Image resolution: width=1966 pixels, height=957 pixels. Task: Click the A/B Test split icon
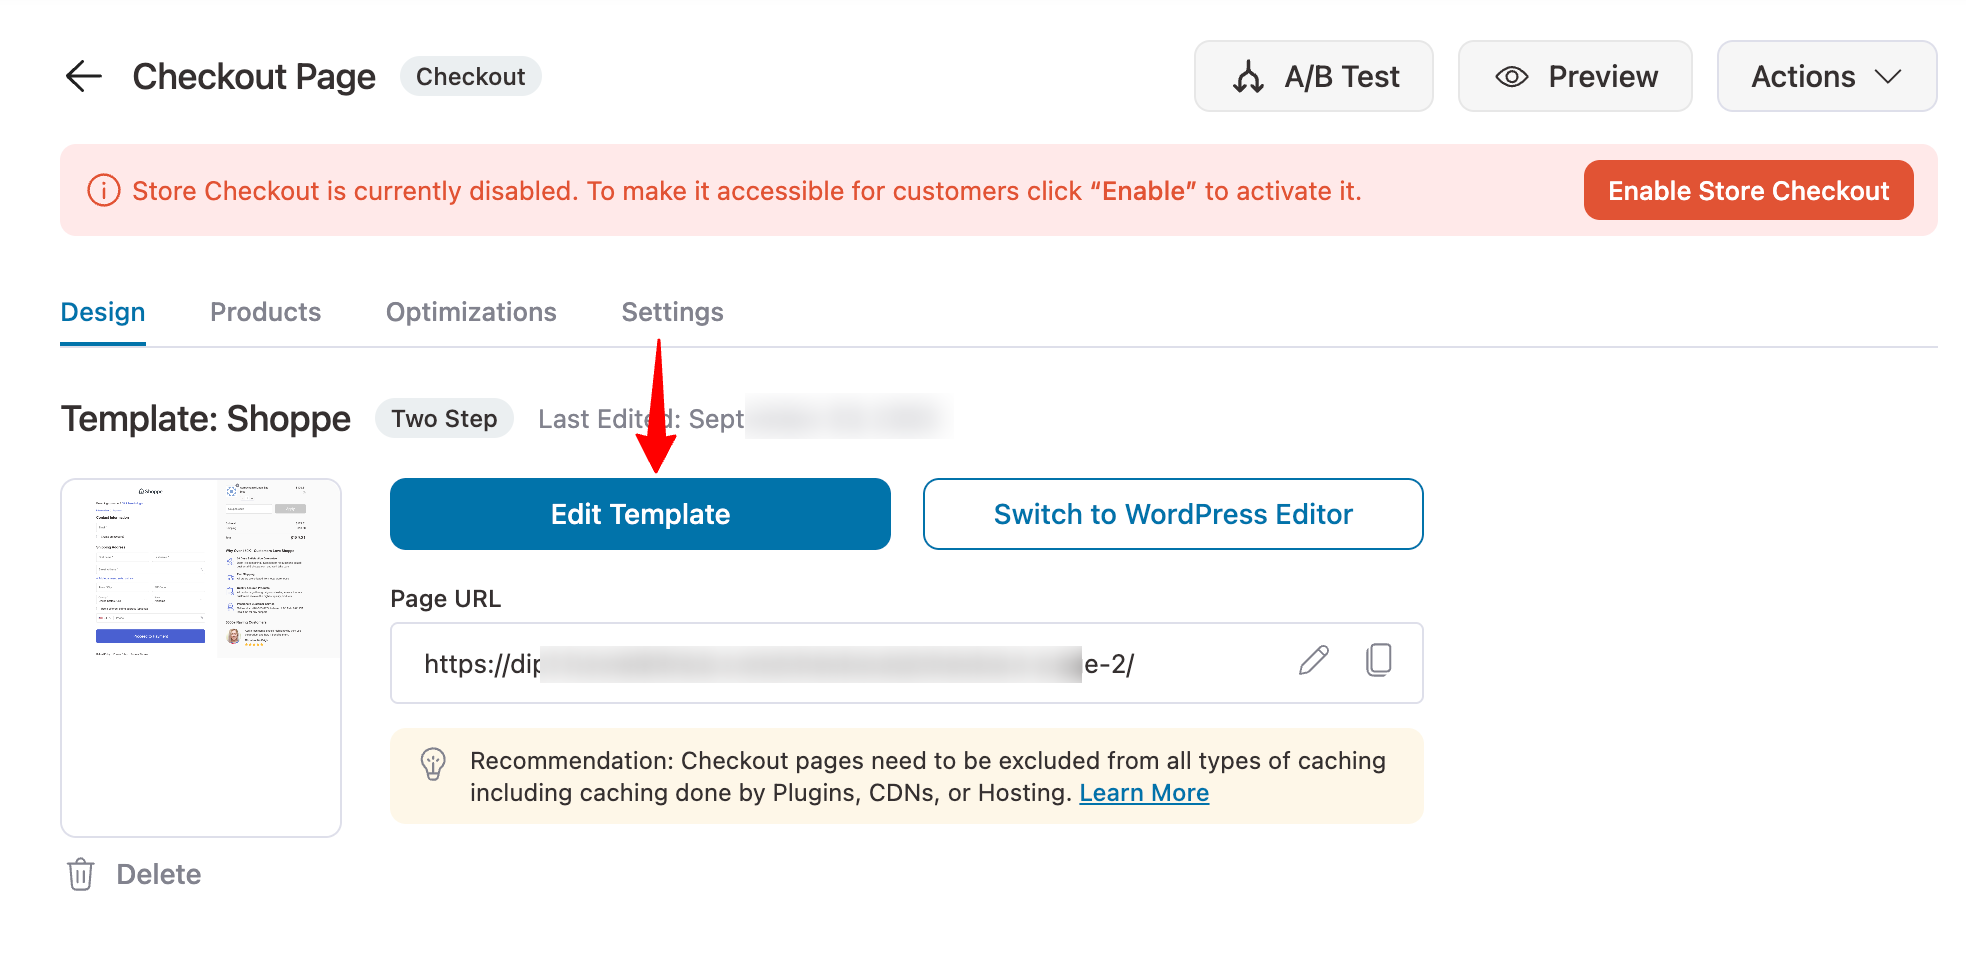pyautogui.click(x=1248, y=77)
